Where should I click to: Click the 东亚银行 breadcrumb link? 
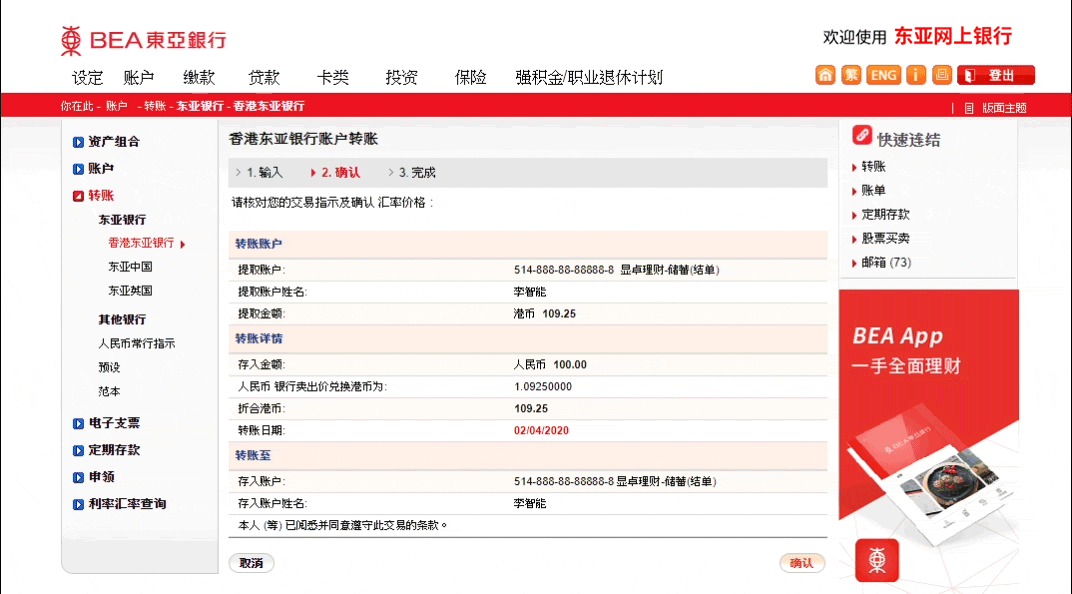tap(200, 106)
